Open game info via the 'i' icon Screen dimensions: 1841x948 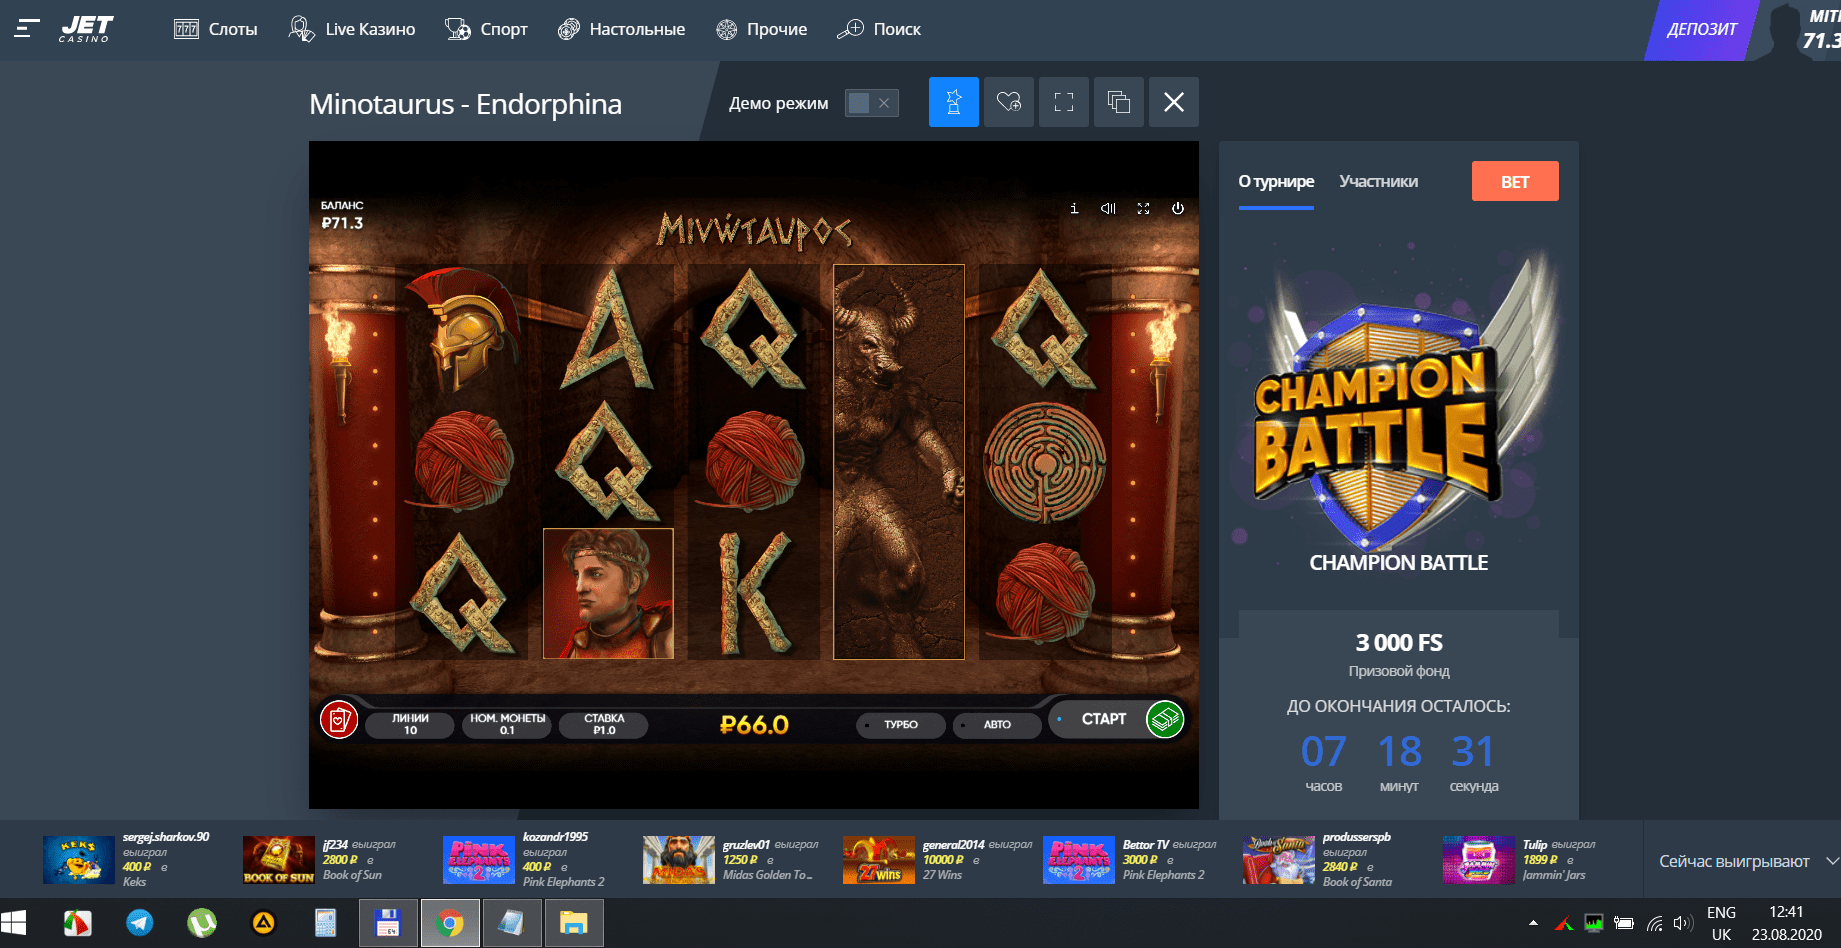[x=1074, y=209]
